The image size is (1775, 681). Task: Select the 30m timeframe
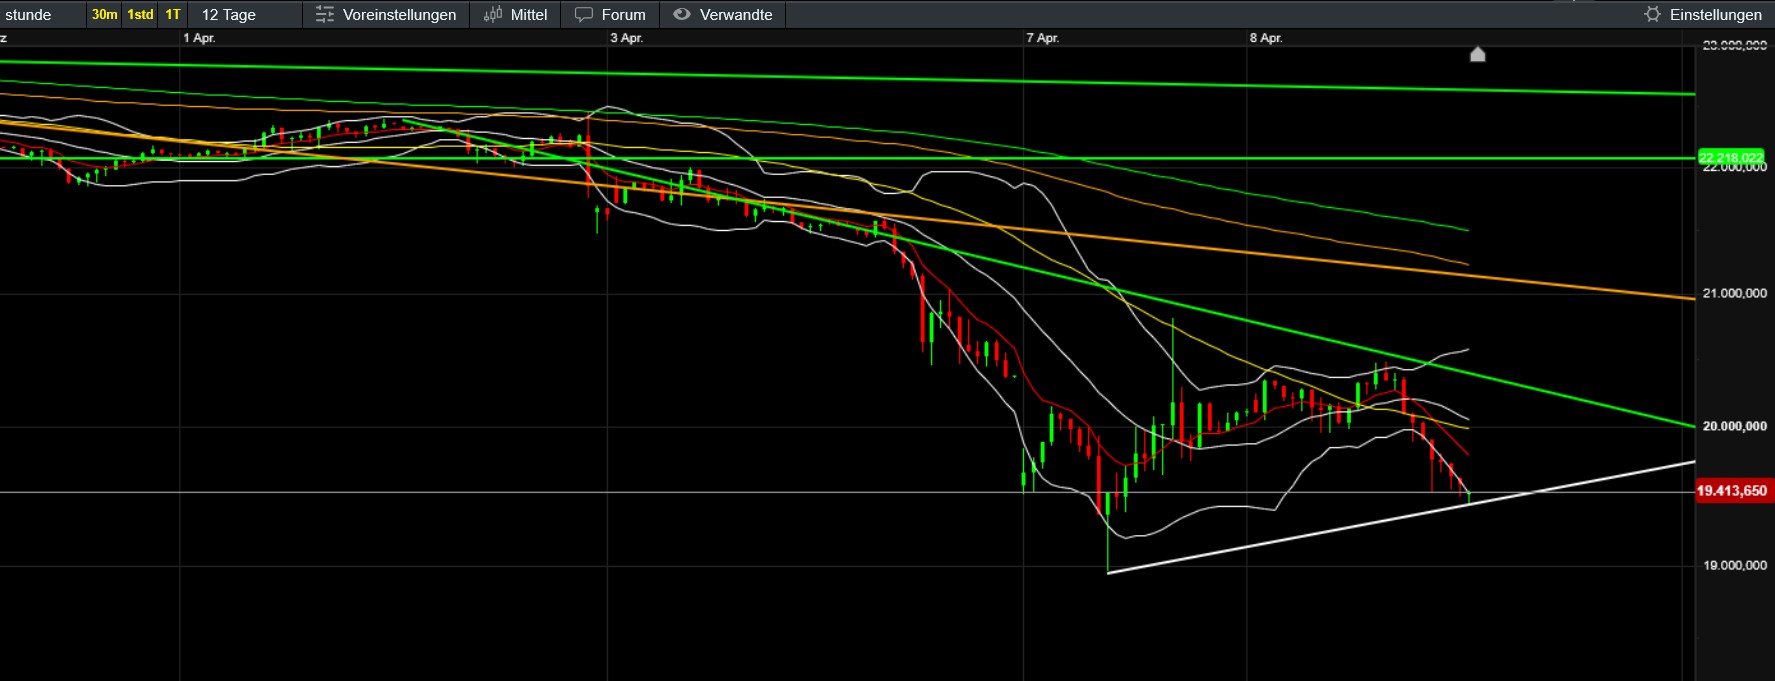tap(104, 15)
